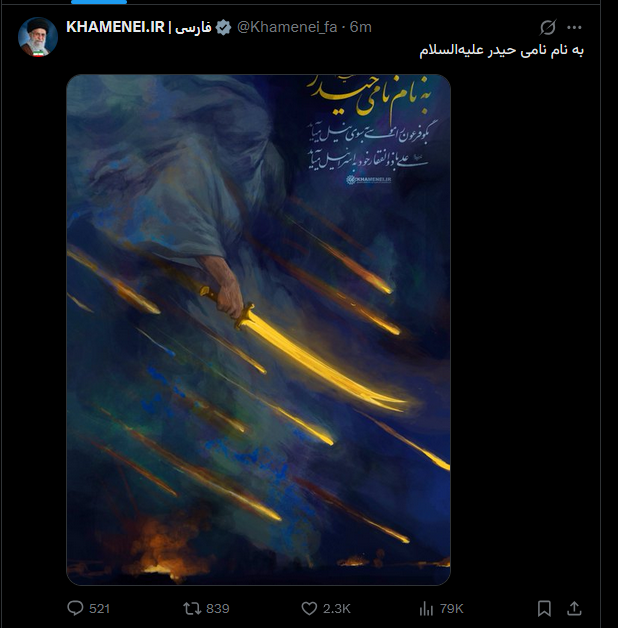Select the highlighted blue active tab
Image resolution: width=618 pixels, height=628 pixels.
coord(99,2)
